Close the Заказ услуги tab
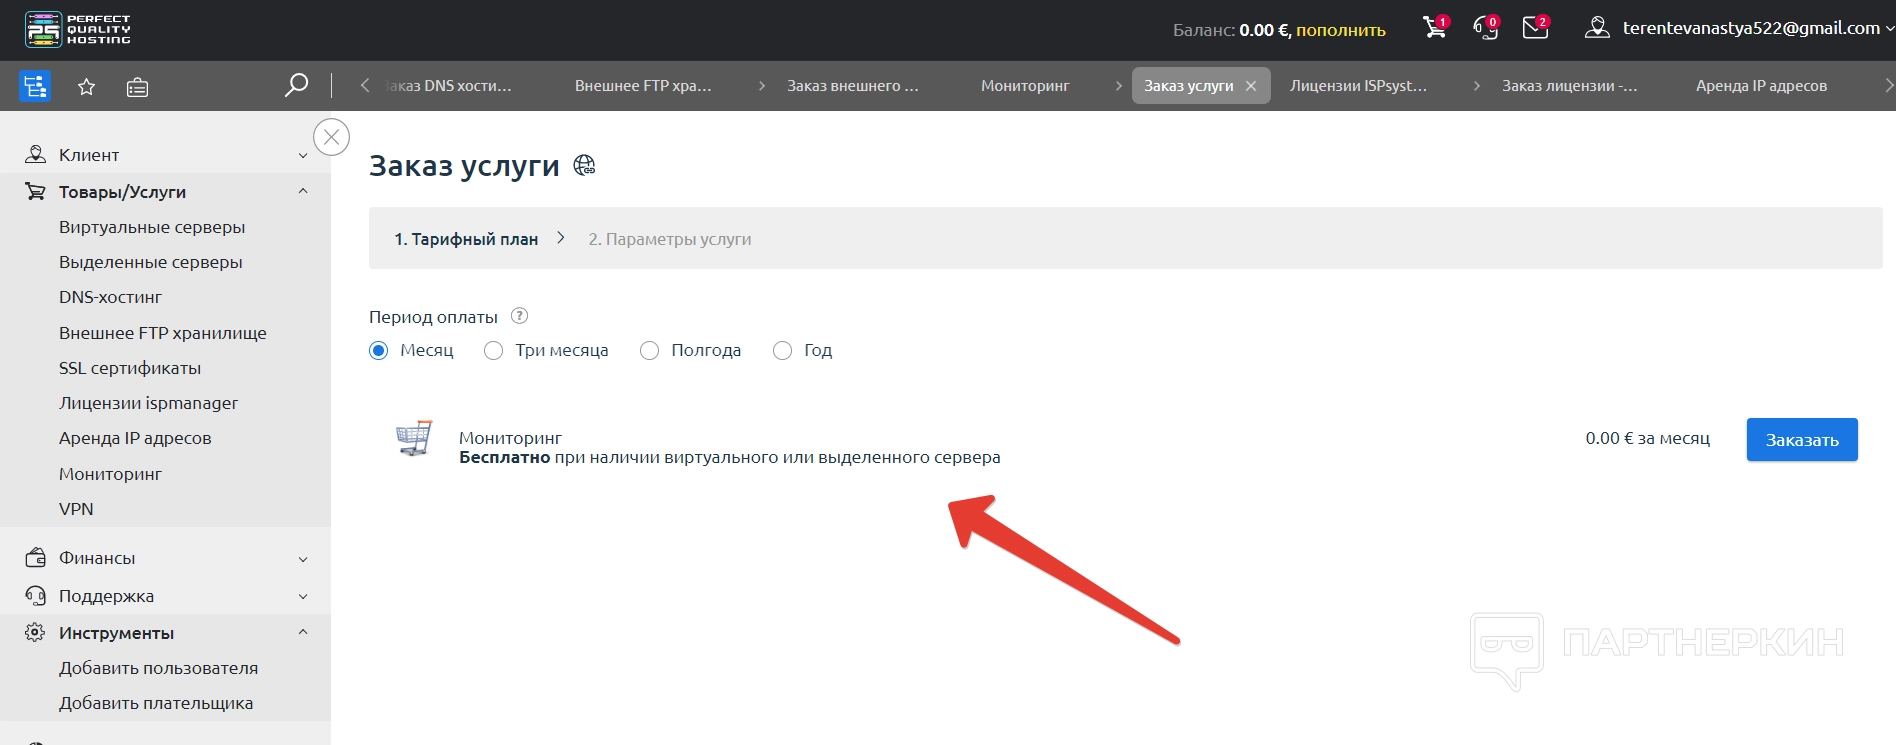 [x=1251, y=86]
